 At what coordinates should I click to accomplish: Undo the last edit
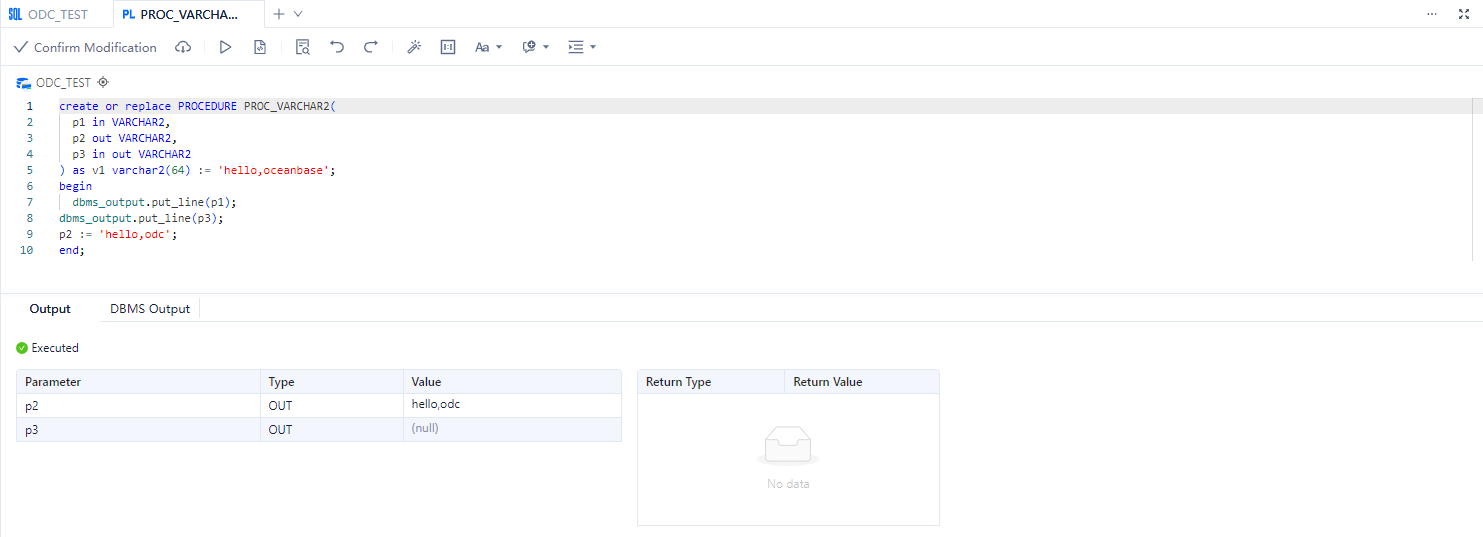[x=337, y=47]
